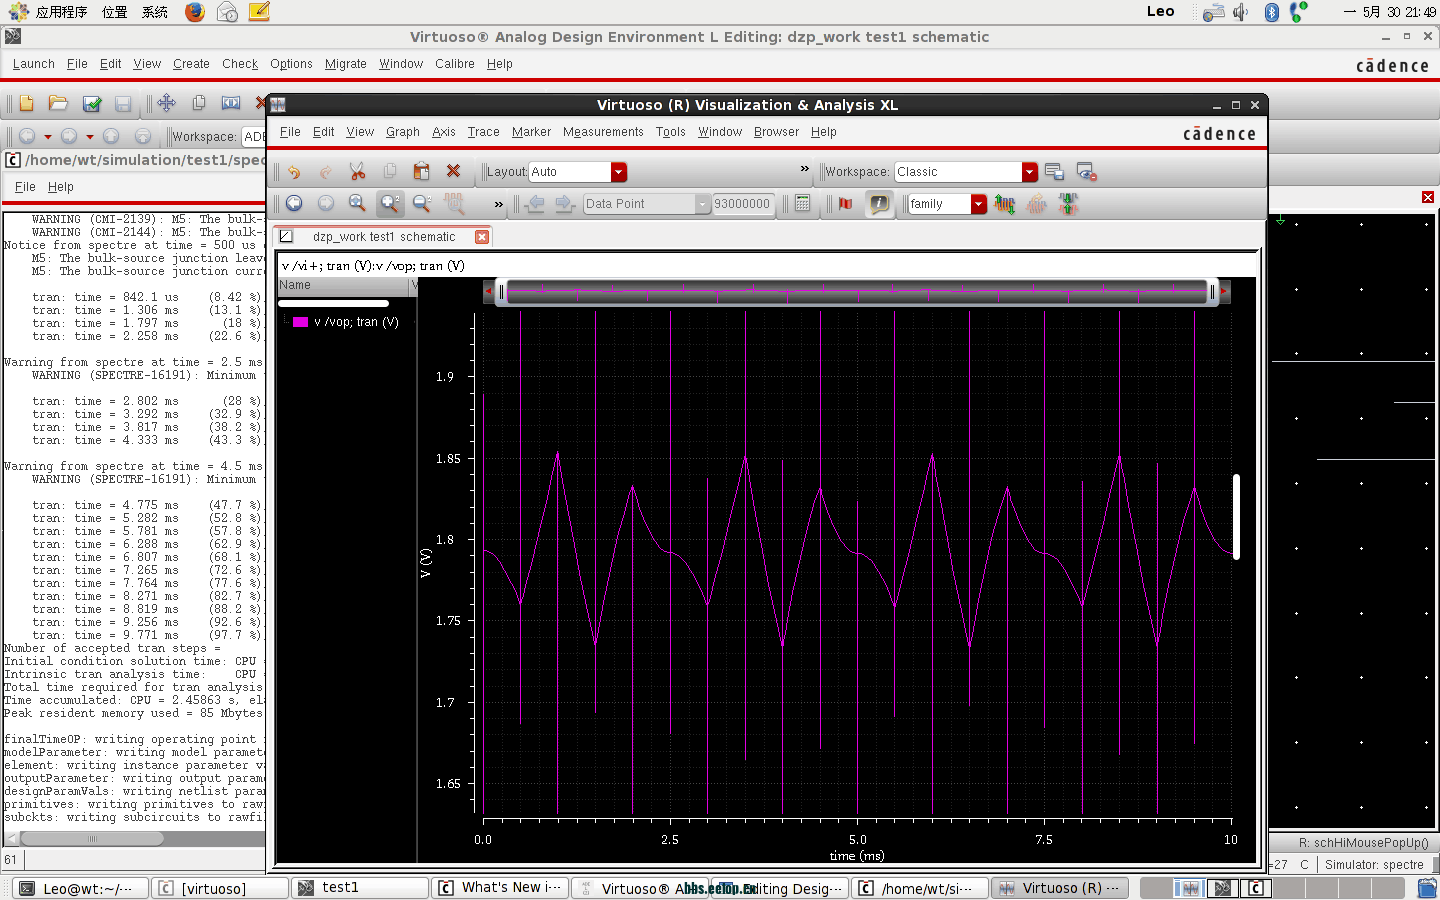Click the log window horizontal scrollbar
This screenshot has width=1440, height=900.
pyautogui.click(x=92, y=839)
